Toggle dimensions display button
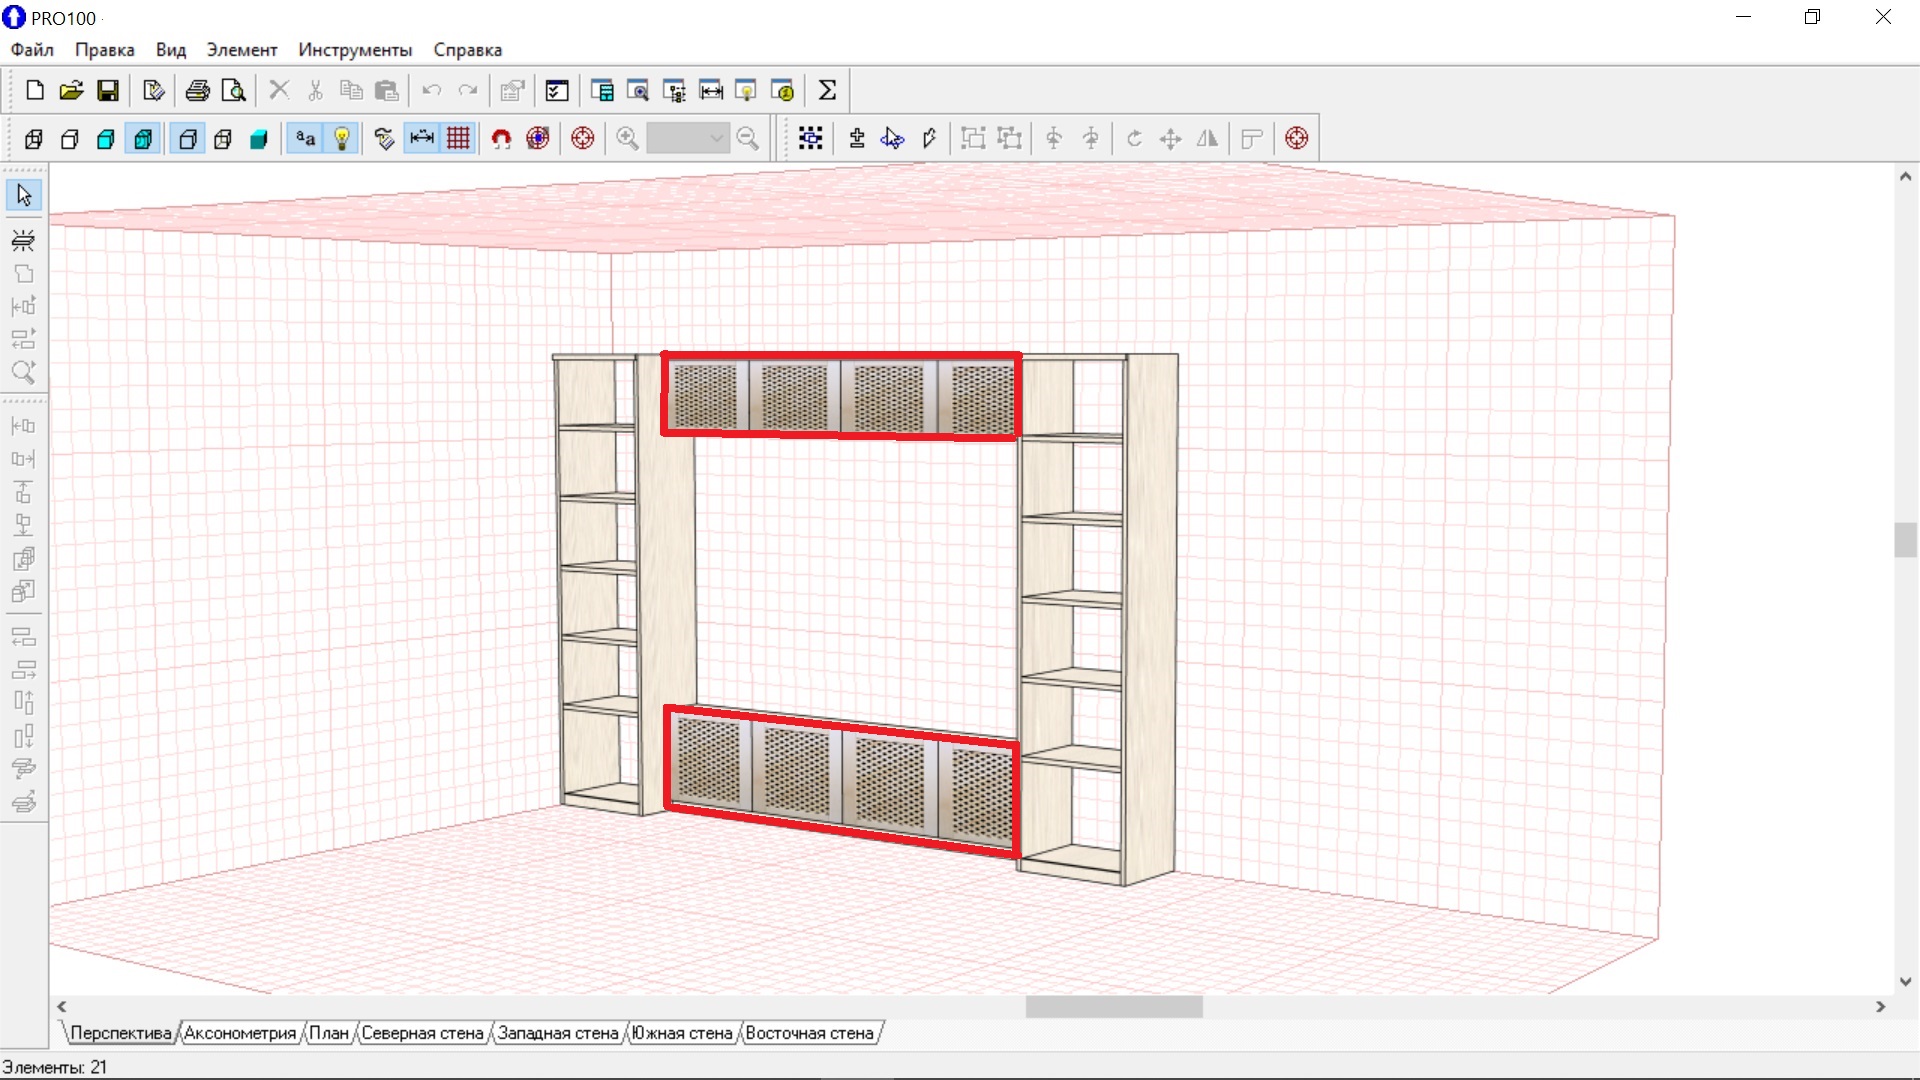 pos(422,139)
